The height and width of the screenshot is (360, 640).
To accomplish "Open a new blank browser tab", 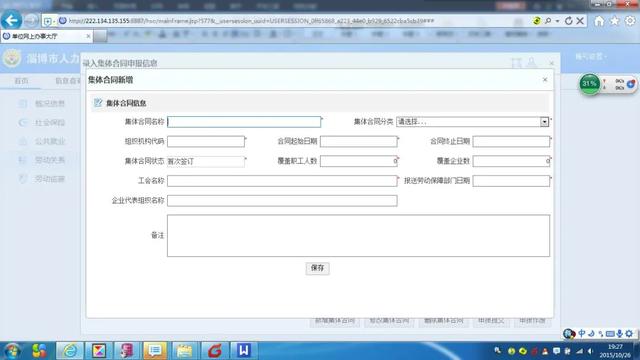I will (100, 36).
